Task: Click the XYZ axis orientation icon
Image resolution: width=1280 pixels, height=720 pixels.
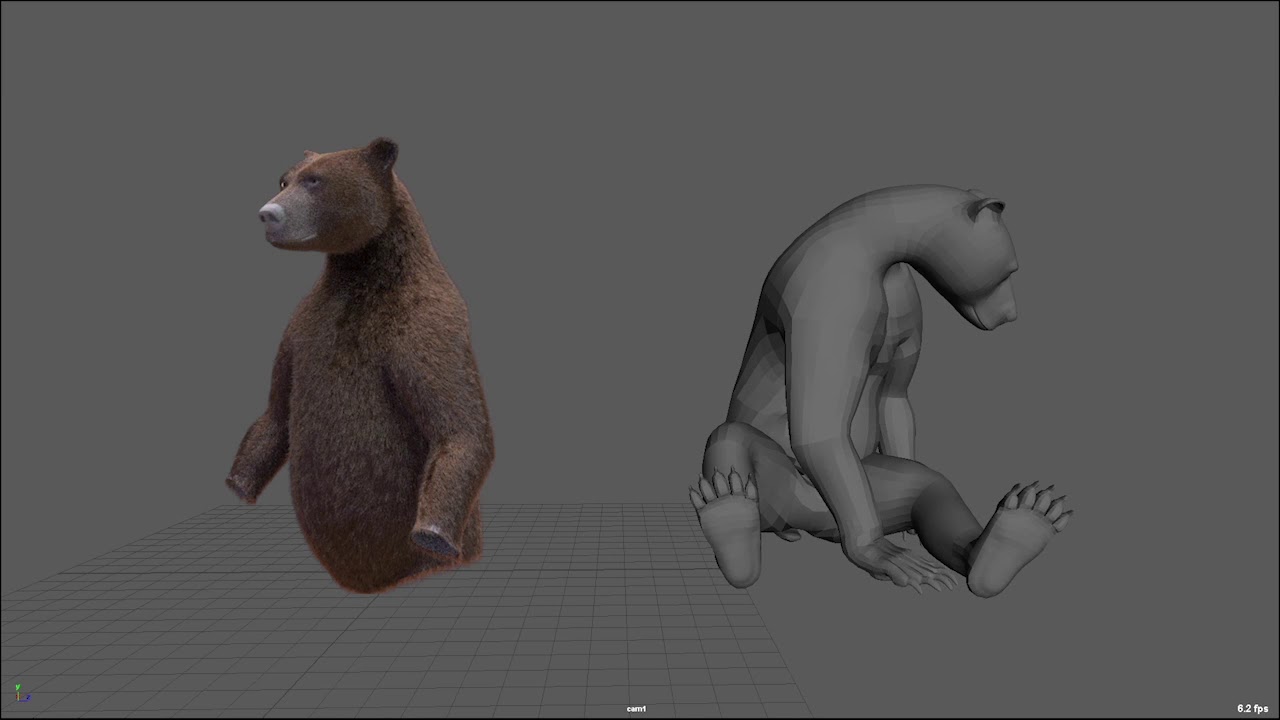Action: 21,693
